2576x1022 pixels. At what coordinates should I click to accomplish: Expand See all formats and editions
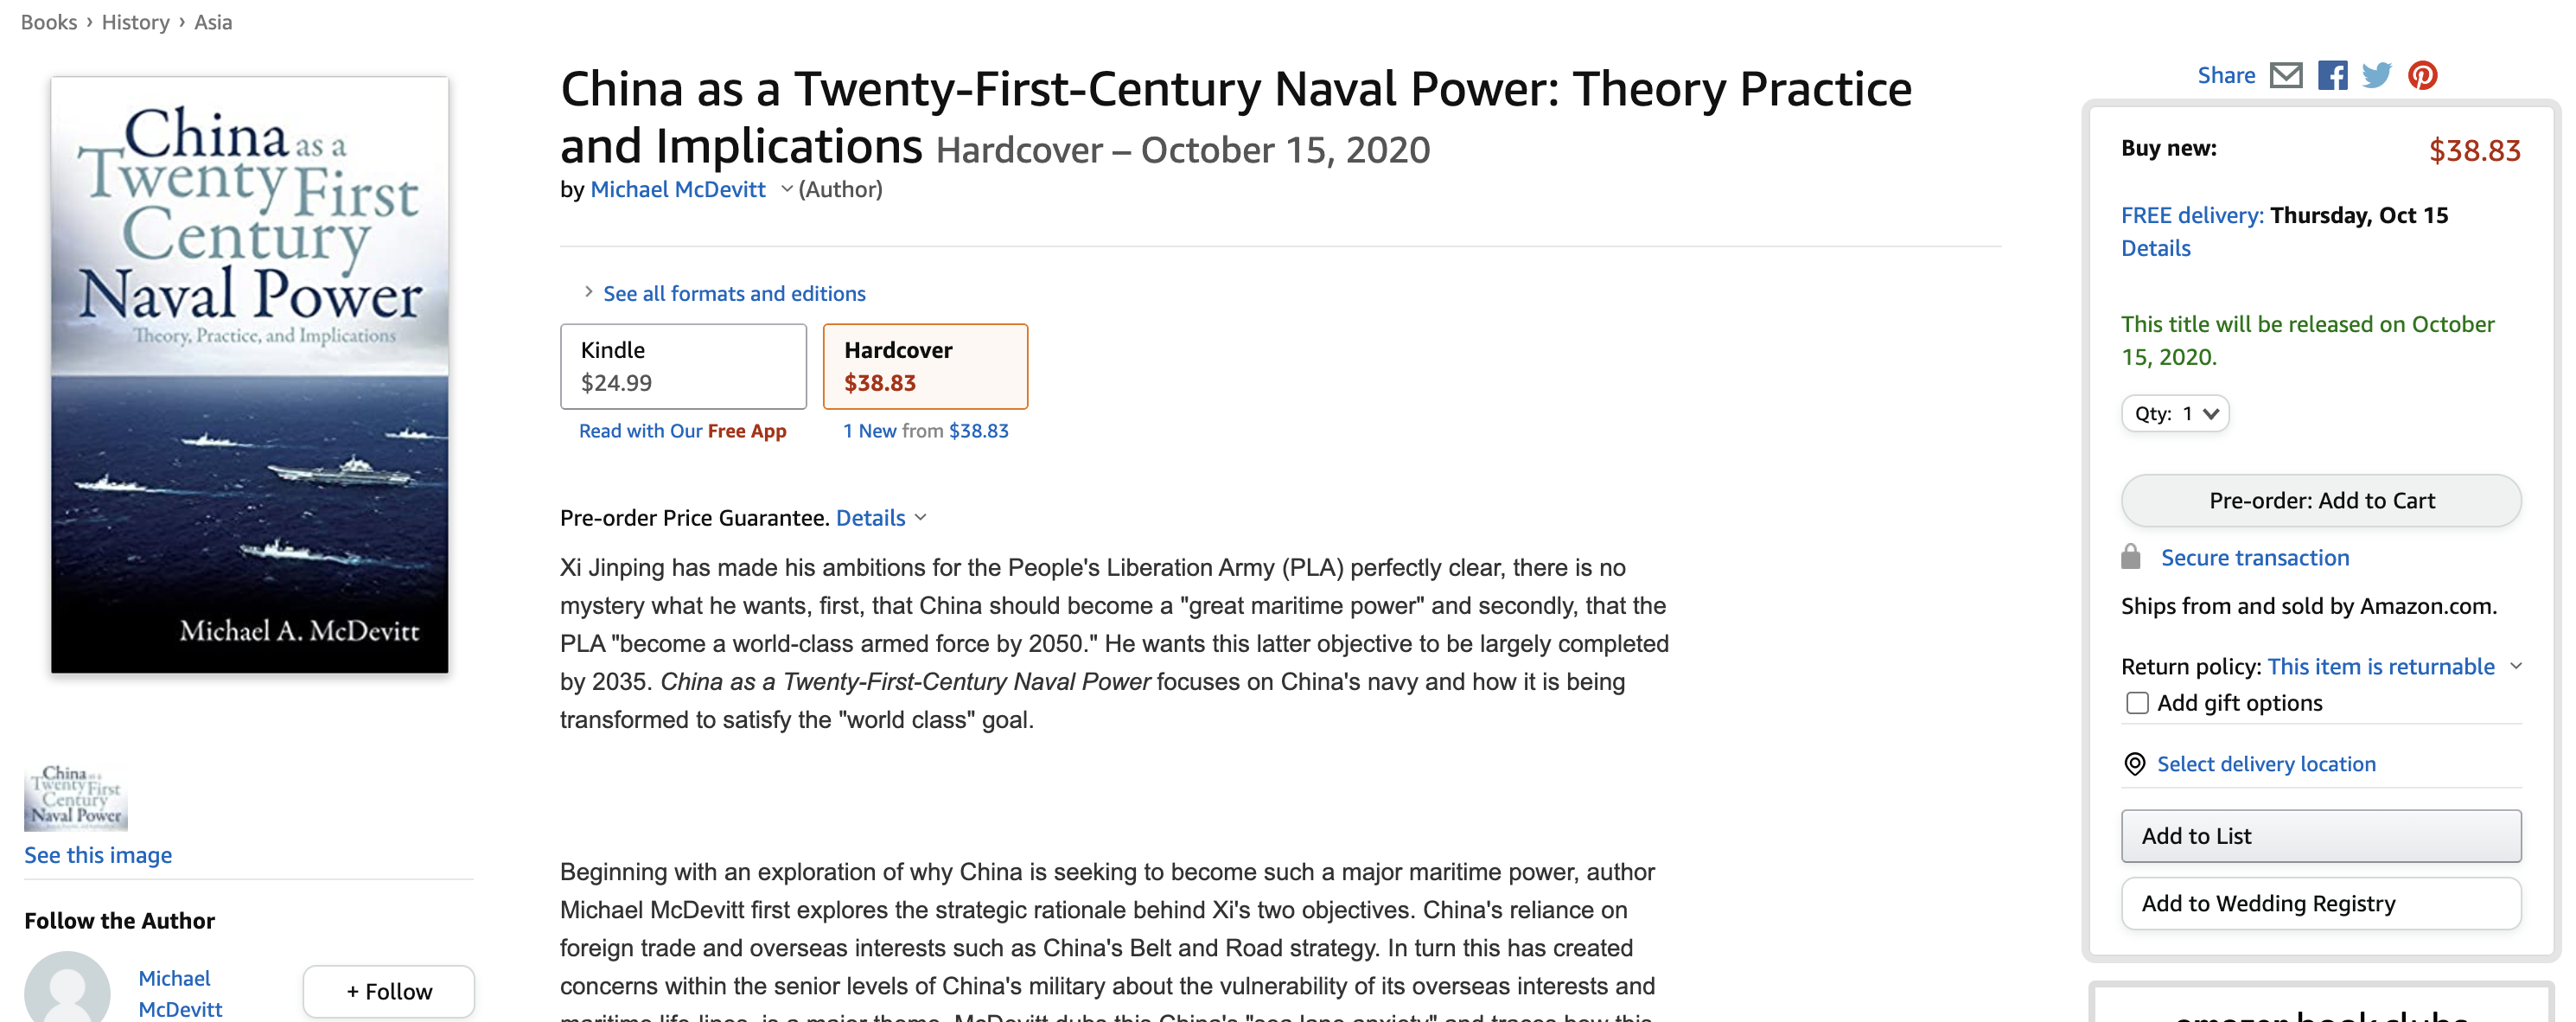pyautogui.click(x=734, y=293)
